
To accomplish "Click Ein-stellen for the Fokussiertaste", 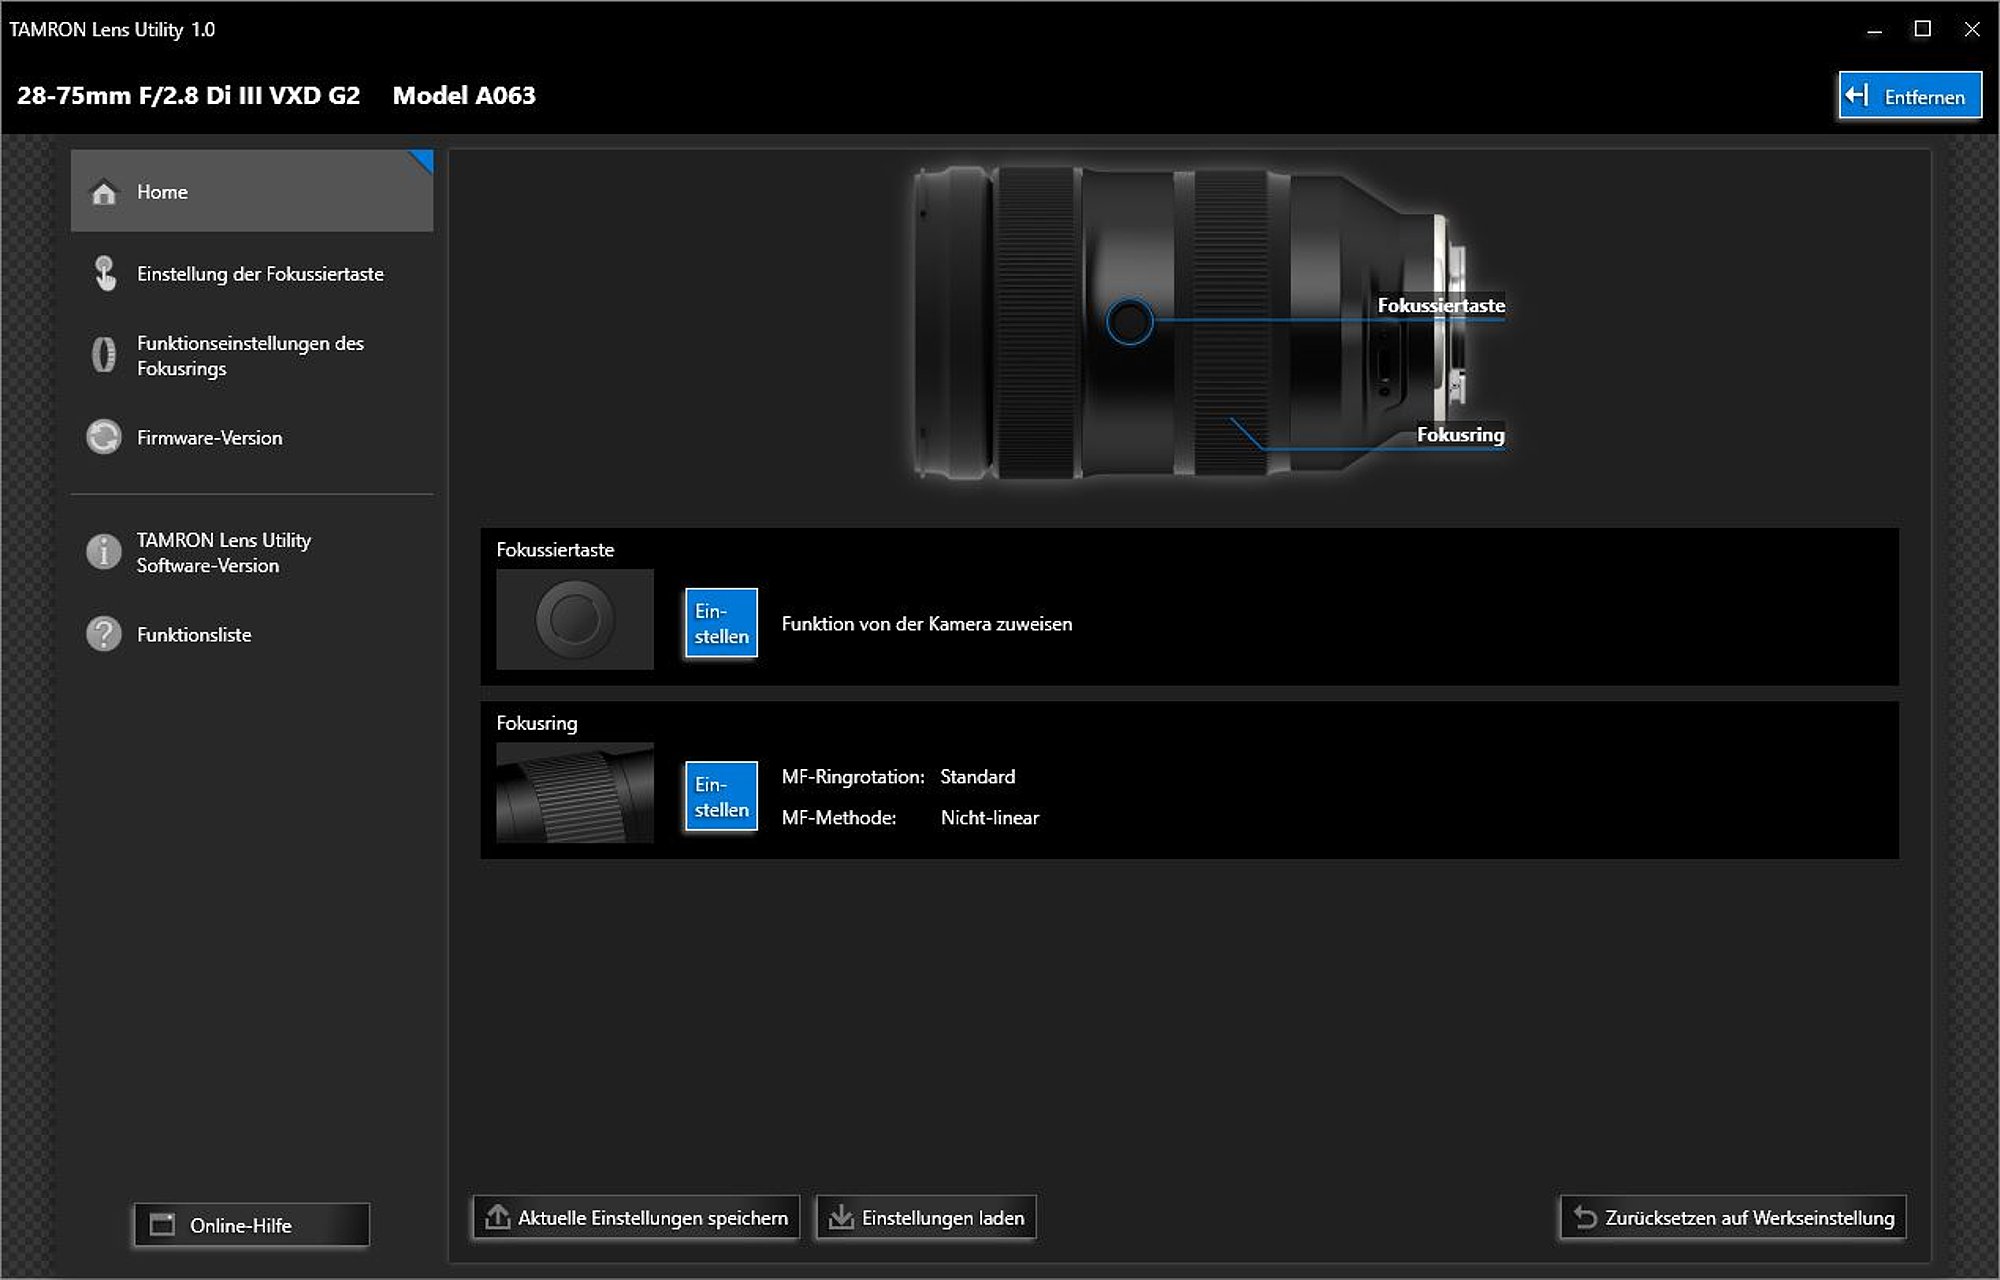I will coord(721,623).
